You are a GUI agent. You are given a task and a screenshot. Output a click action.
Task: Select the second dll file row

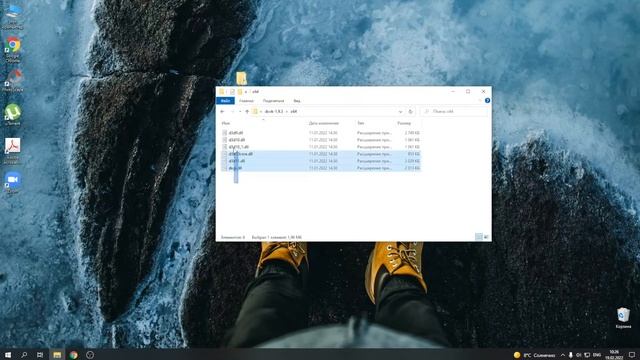click(321, 140)
